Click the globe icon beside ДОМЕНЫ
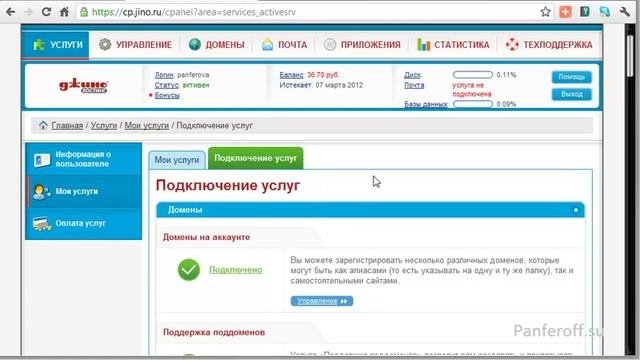The width and height of the screenshot is (640, 360). tap(195, 44)
